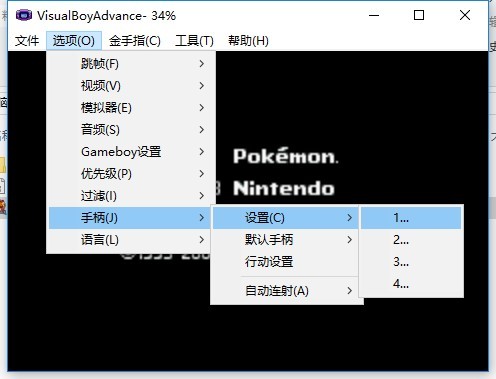Expand the arrow next to 默认手柄
This screenshot has width=496, height=379.
pyautogui.click(x=349, y=240)
